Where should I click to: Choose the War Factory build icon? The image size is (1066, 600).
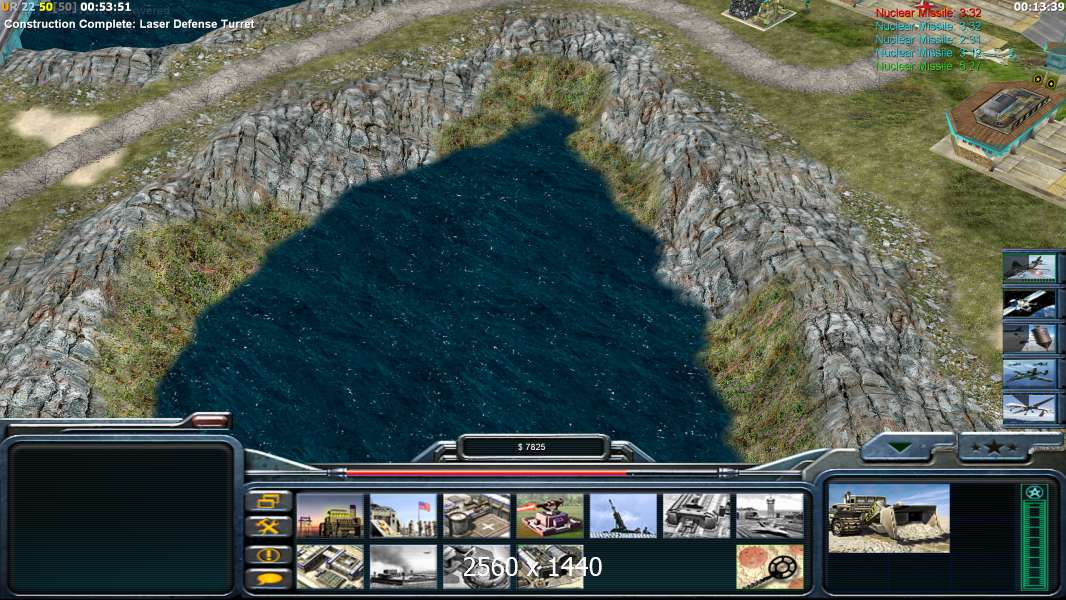(x=697, y=516)
